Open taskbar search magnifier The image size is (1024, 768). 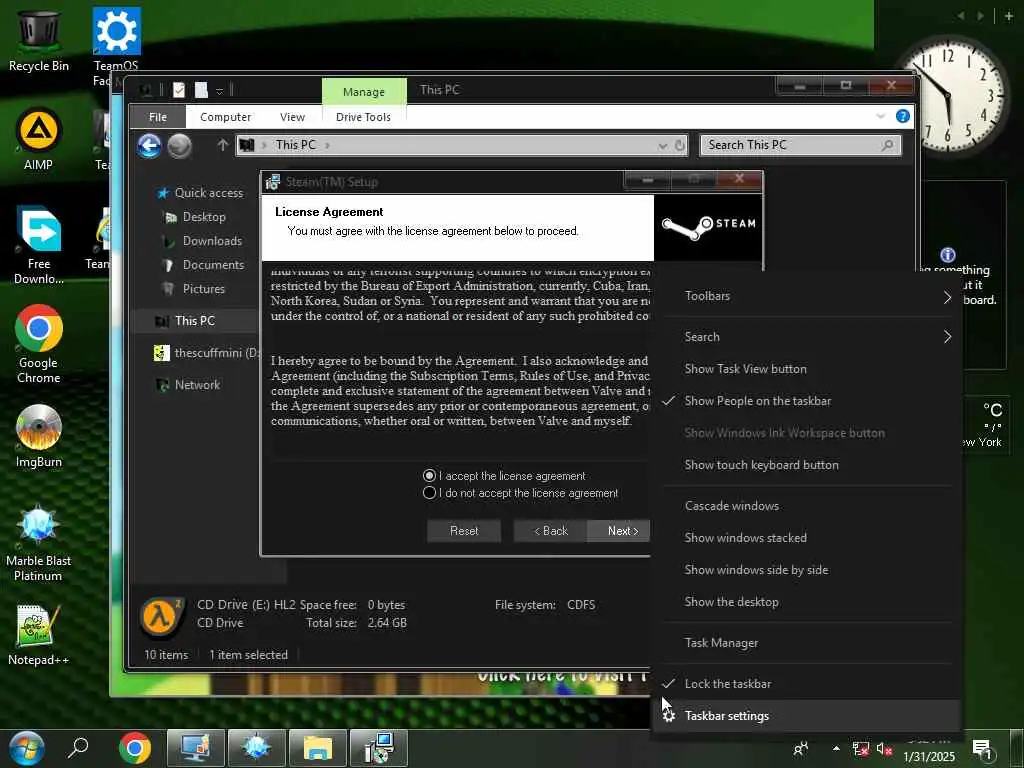[x=78, y=748]
